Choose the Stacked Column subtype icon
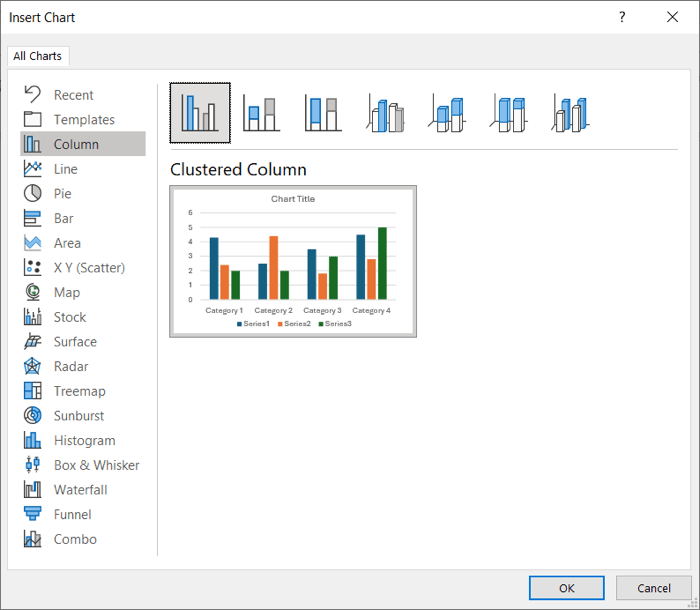Viewport: 700px width, 610px height. [262, 113]
